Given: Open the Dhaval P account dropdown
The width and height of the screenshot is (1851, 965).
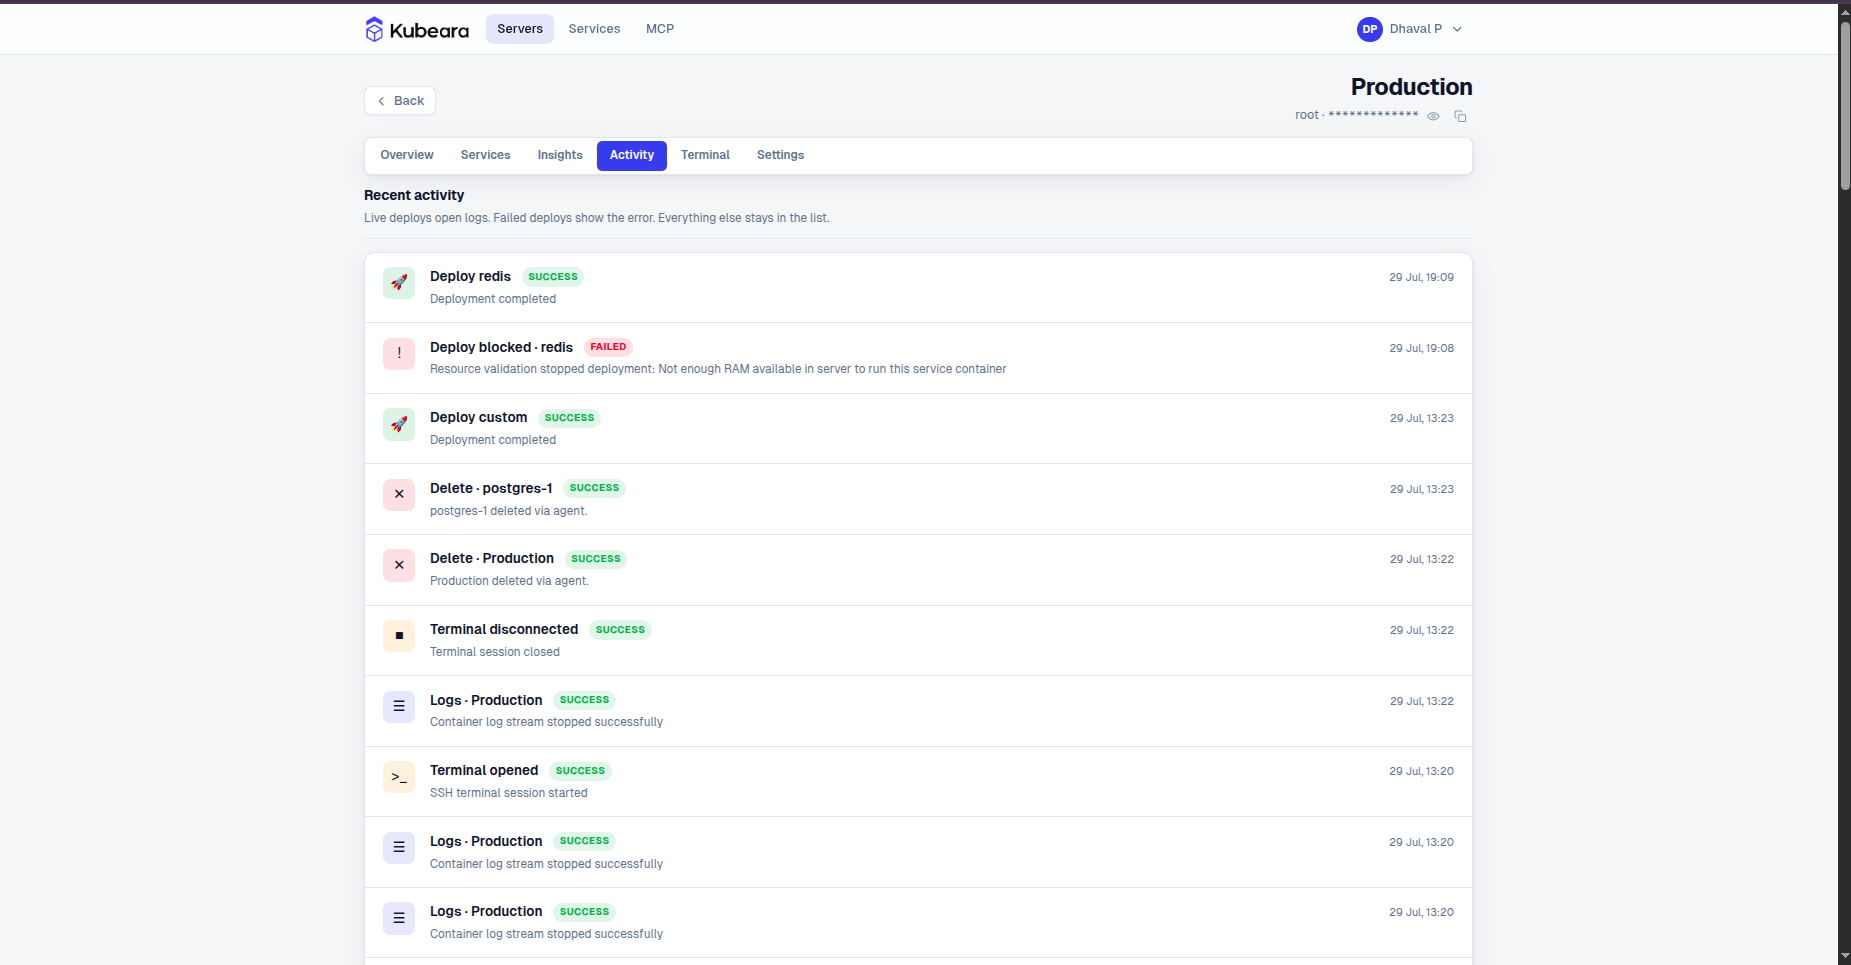Looking at the screenshot, I should click(x=1410, y=29).
